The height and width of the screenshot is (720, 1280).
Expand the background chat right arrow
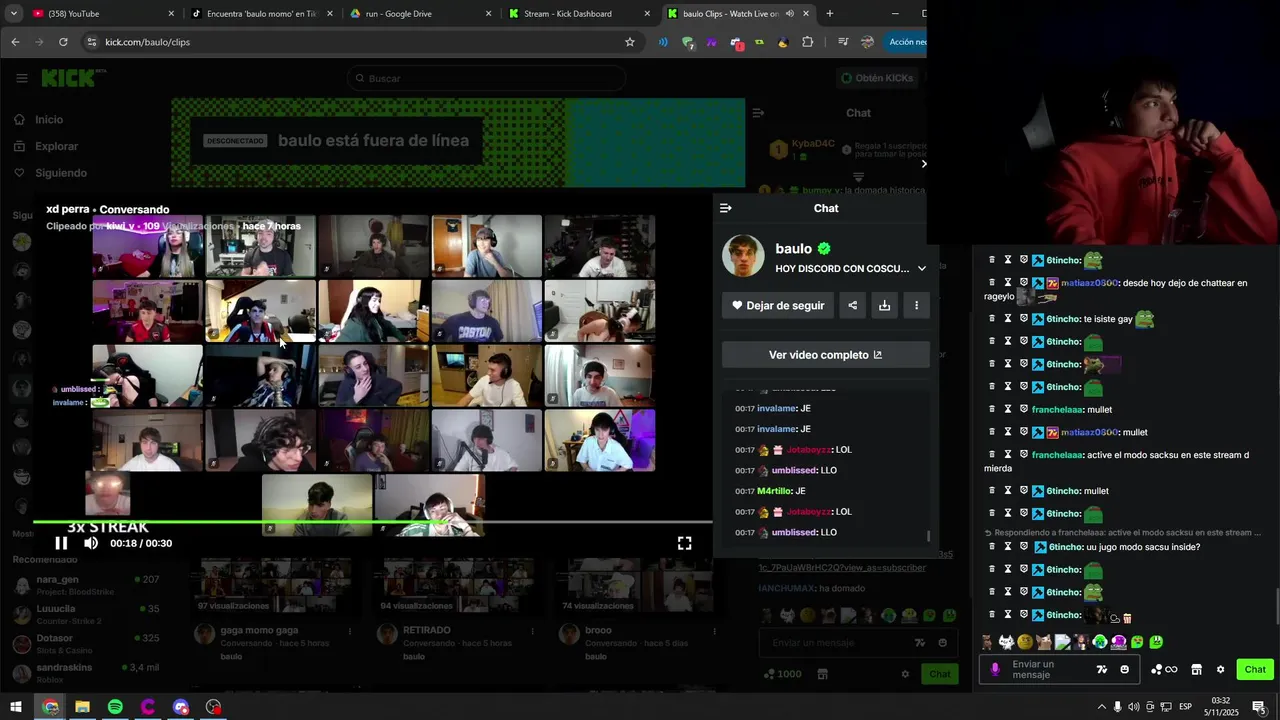click(923, 164)
